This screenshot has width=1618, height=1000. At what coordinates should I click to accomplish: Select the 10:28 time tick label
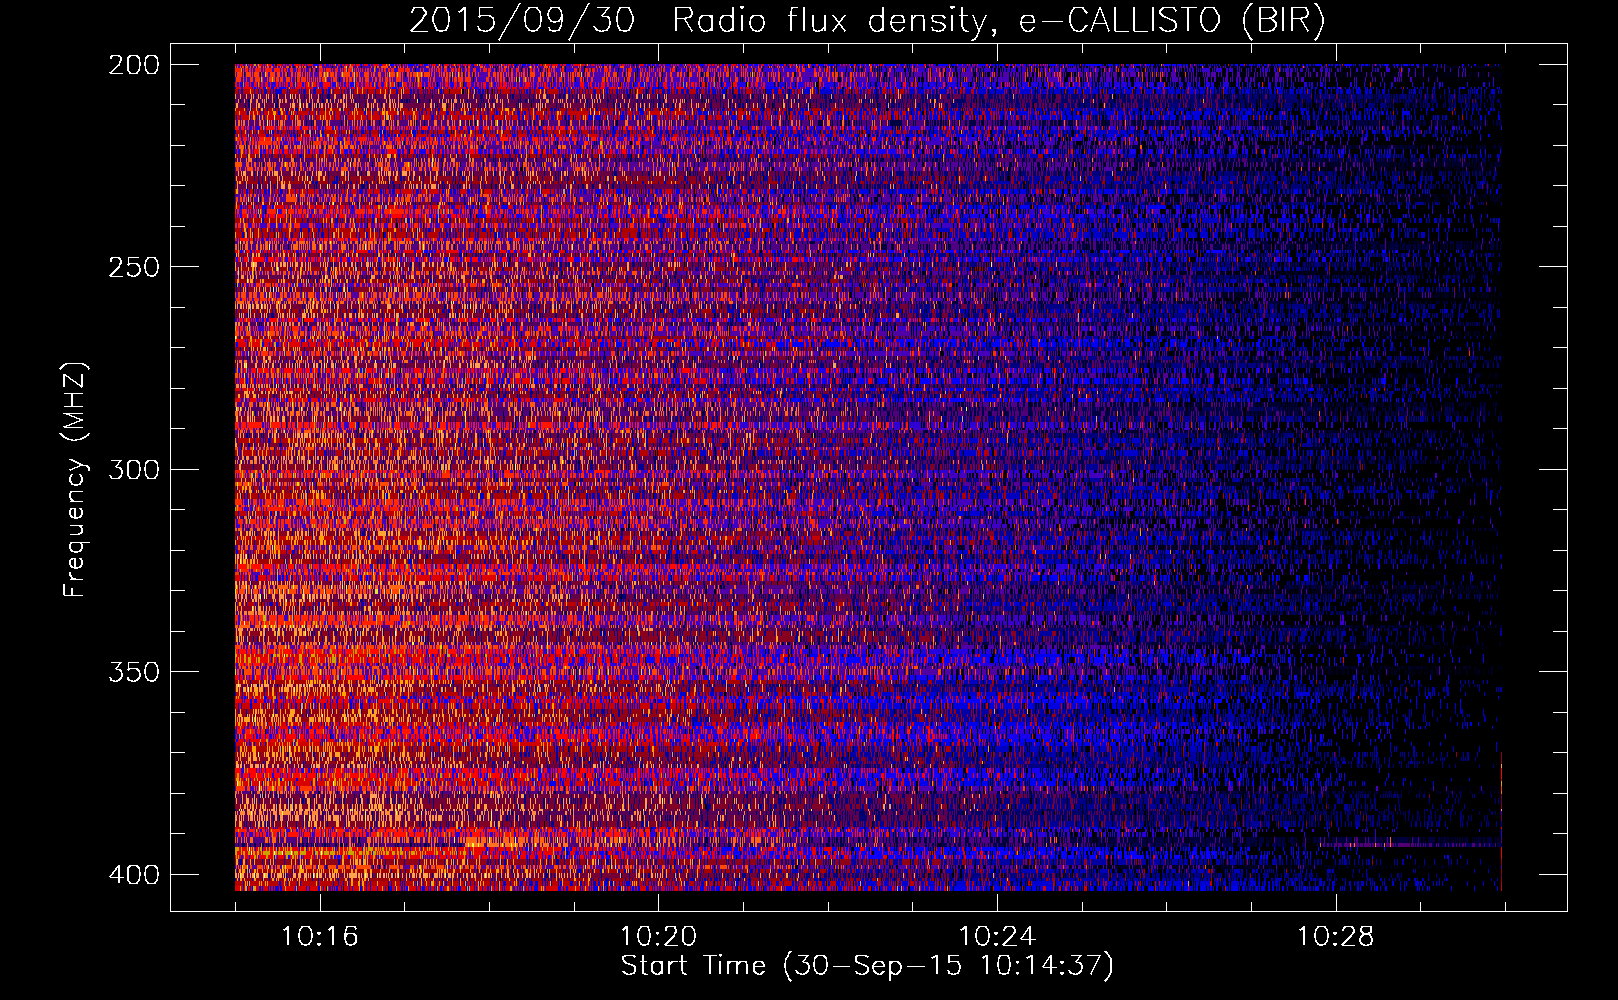(x=1336, y=937)
